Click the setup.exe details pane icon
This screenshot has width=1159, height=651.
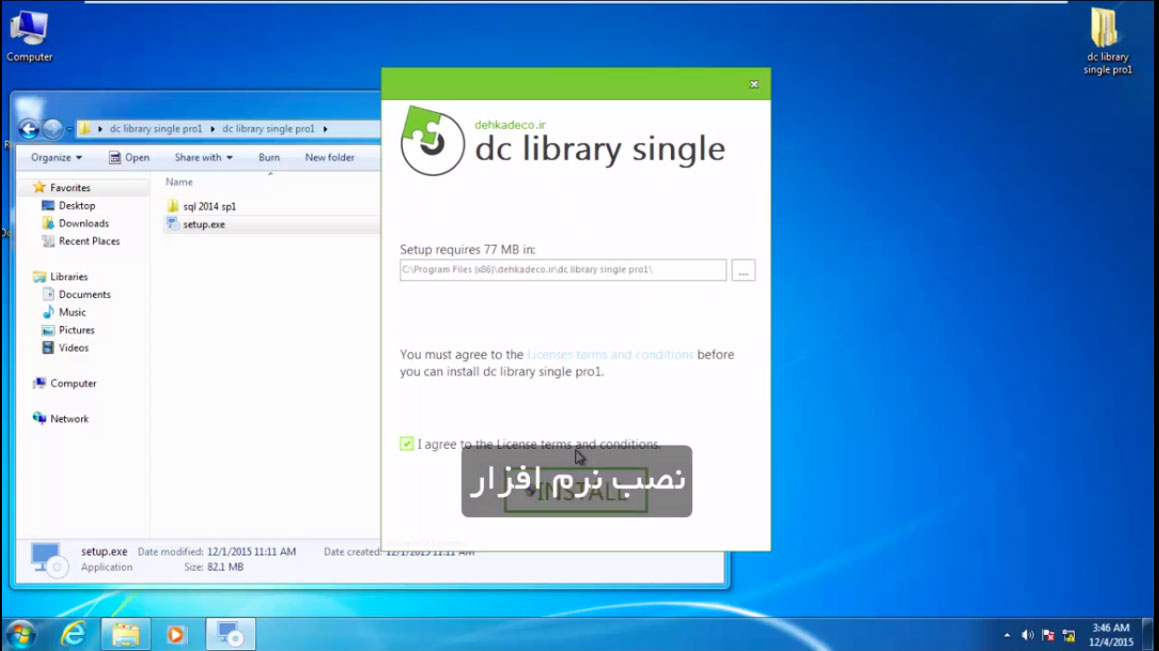[48, 559]
